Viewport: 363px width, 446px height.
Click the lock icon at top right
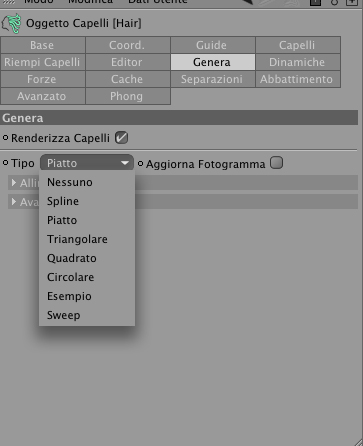[315, 2]
